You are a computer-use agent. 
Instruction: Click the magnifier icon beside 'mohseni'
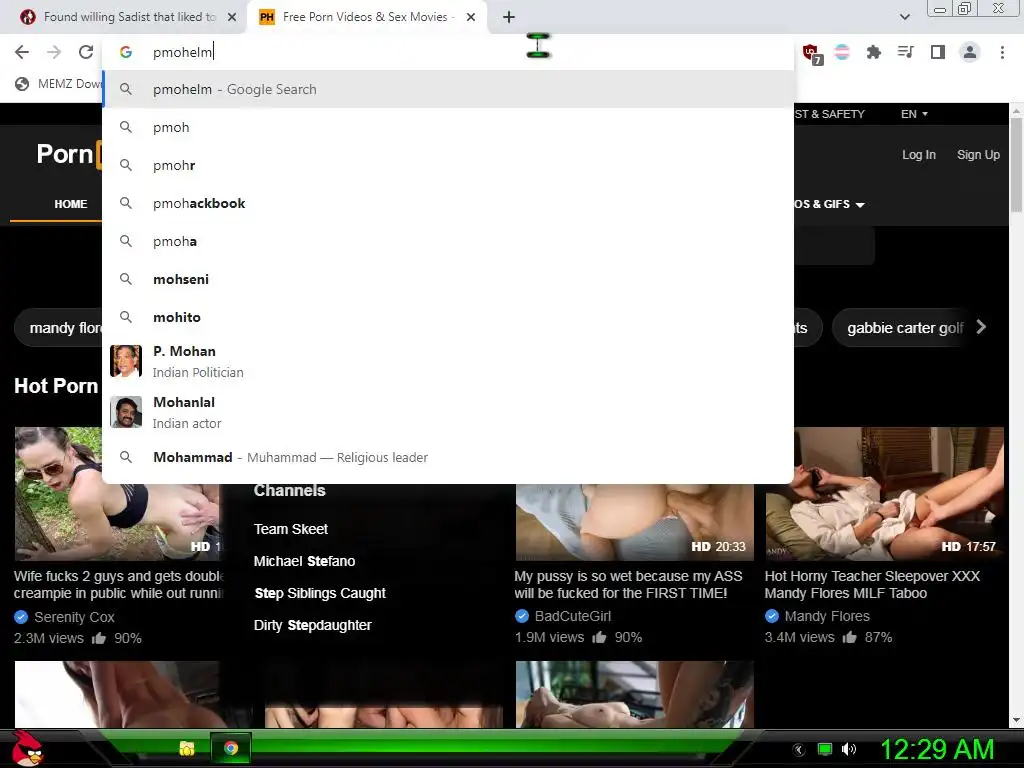coord(126,279)
